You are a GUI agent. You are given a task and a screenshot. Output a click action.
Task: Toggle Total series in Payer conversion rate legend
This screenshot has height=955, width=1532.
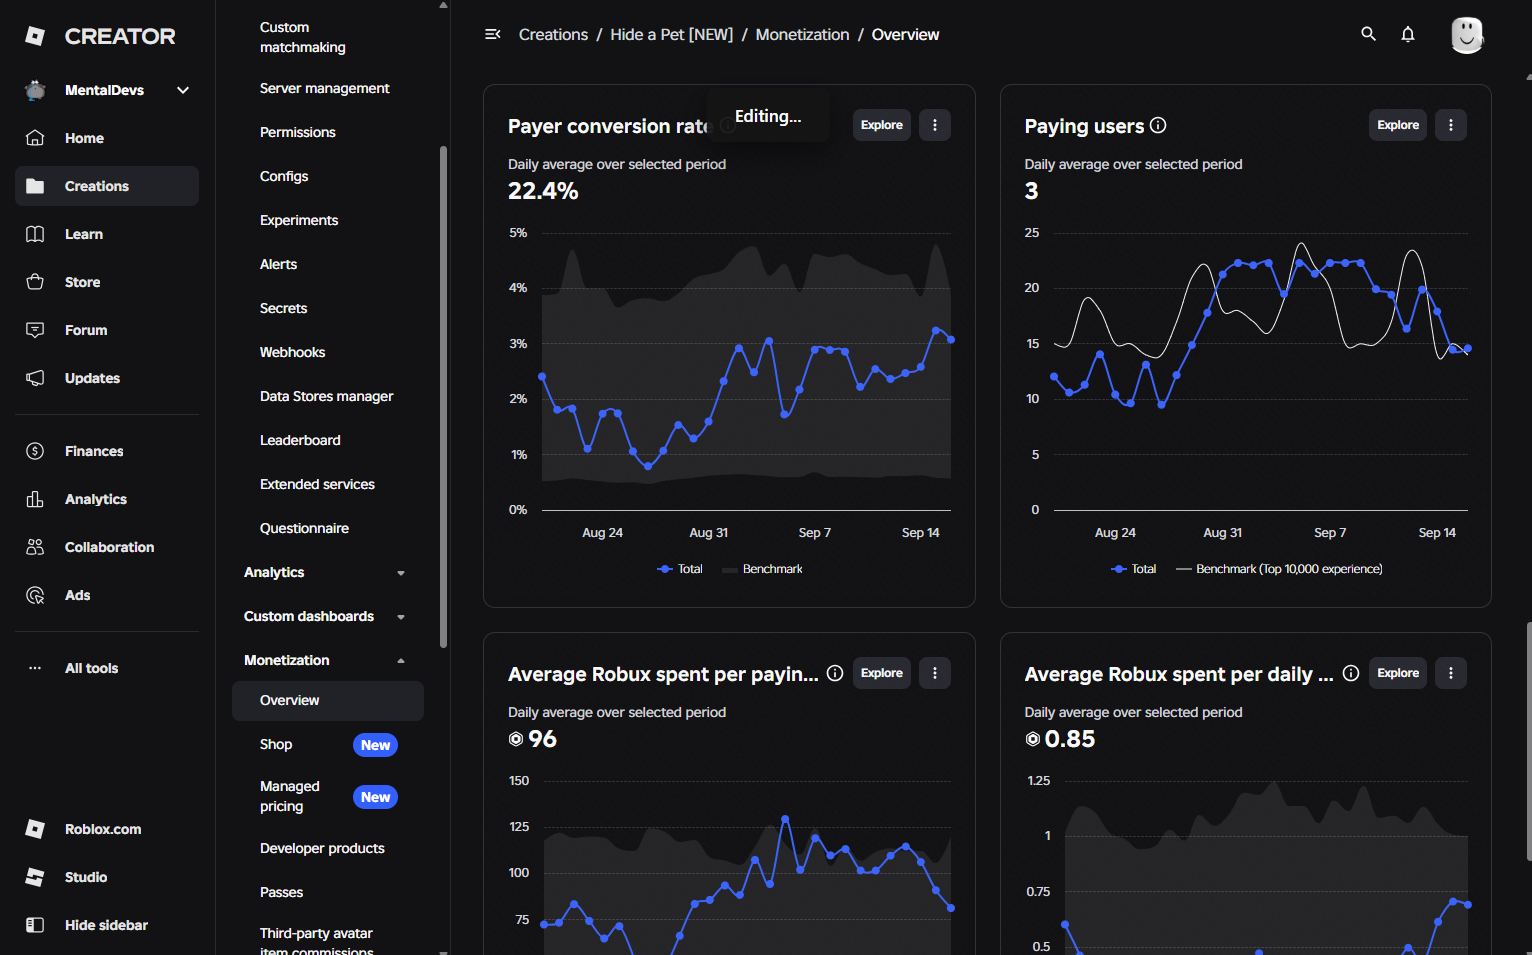tap(680, 569)
